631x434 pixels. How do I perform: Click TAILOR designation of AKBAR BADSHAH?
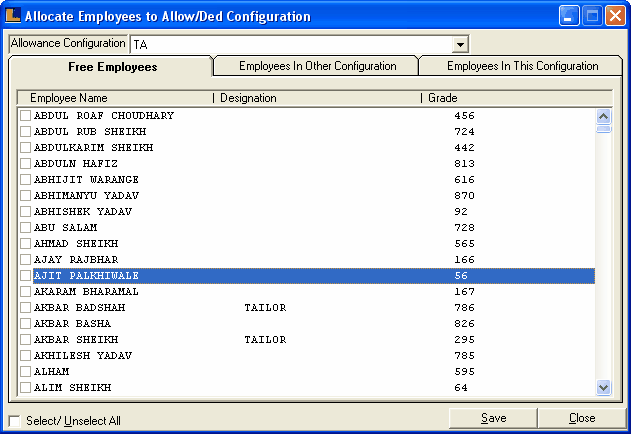pos(265,308)
